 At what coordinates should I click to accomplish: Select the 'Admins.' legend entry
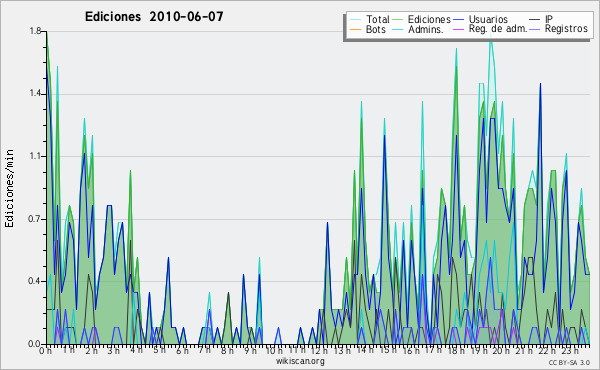point(426,29)
